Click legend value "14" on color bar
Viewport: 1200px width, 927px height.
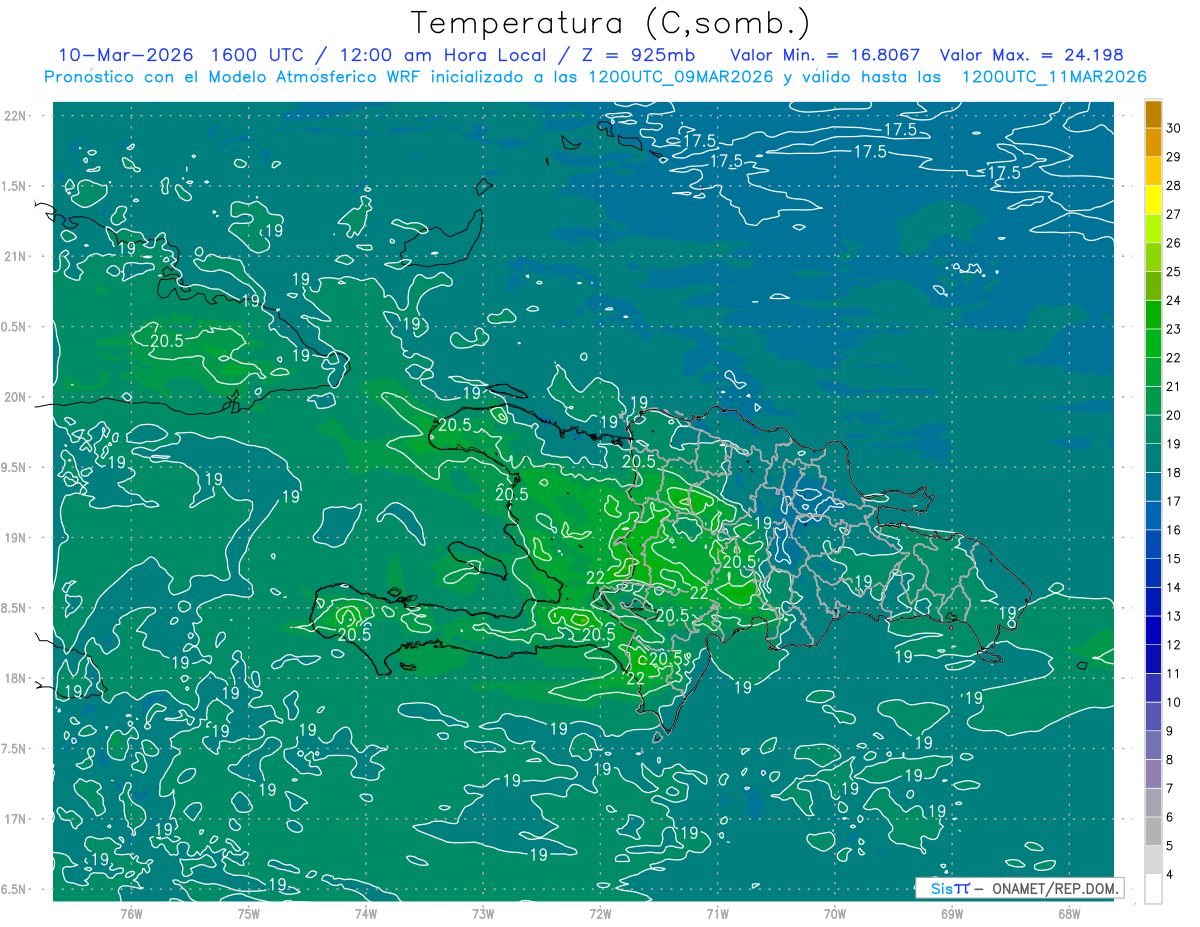click(1174, 588)
